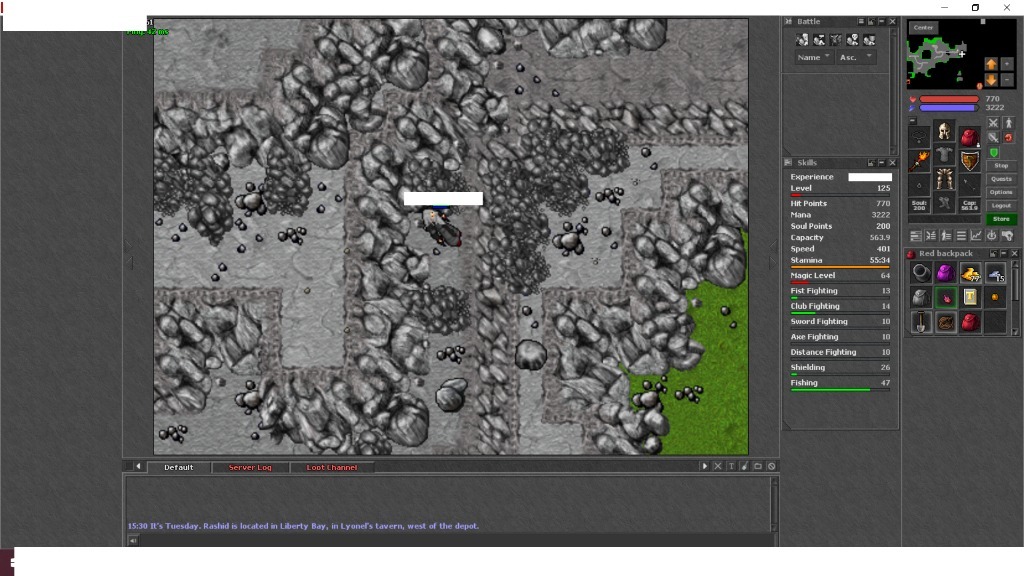The height and width of the screenshot is (576, 1024).
Task: Toggle the red PvP mode icon
Action: (x=1009, y=137)
